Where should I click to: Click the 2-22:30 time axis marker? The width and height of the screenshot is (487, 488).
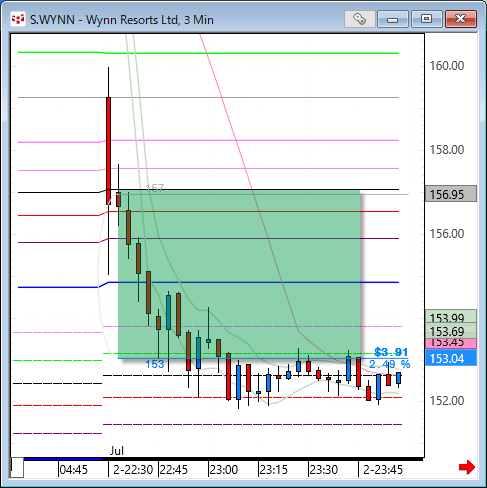point(133,470)
